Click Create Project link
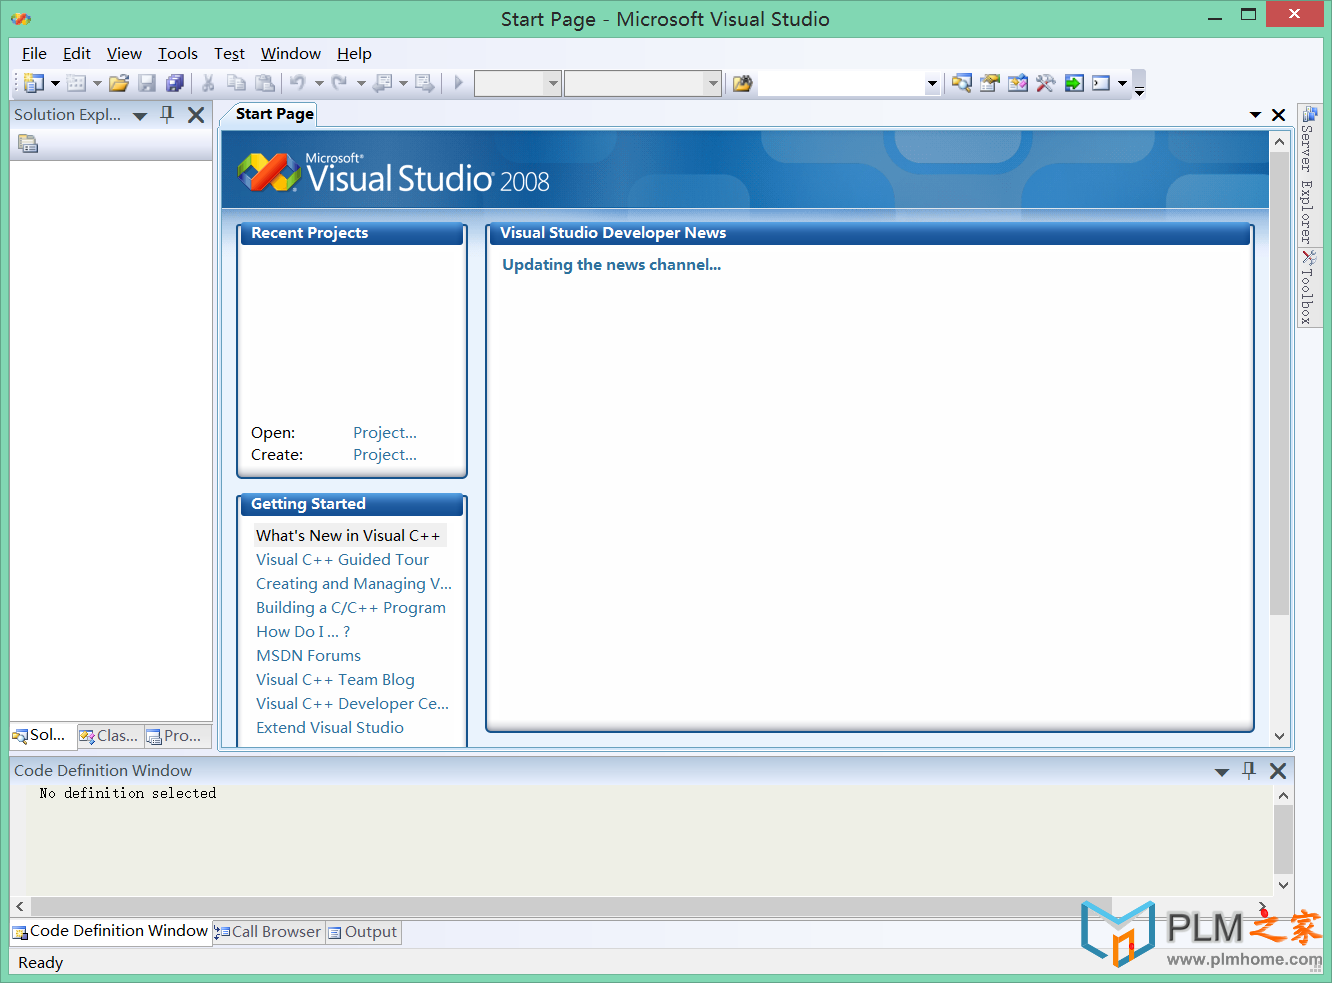Viewport: 1332px width, 983px height. (384, 454)
